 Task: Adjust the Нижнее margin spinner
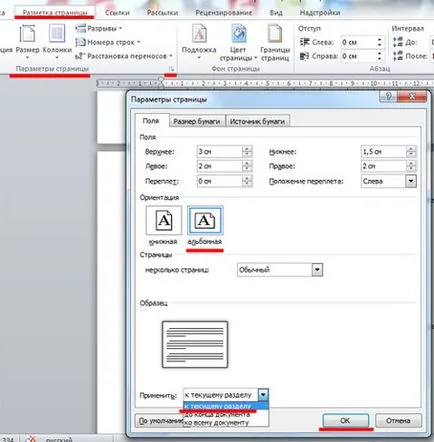click(x=411, y=152)
